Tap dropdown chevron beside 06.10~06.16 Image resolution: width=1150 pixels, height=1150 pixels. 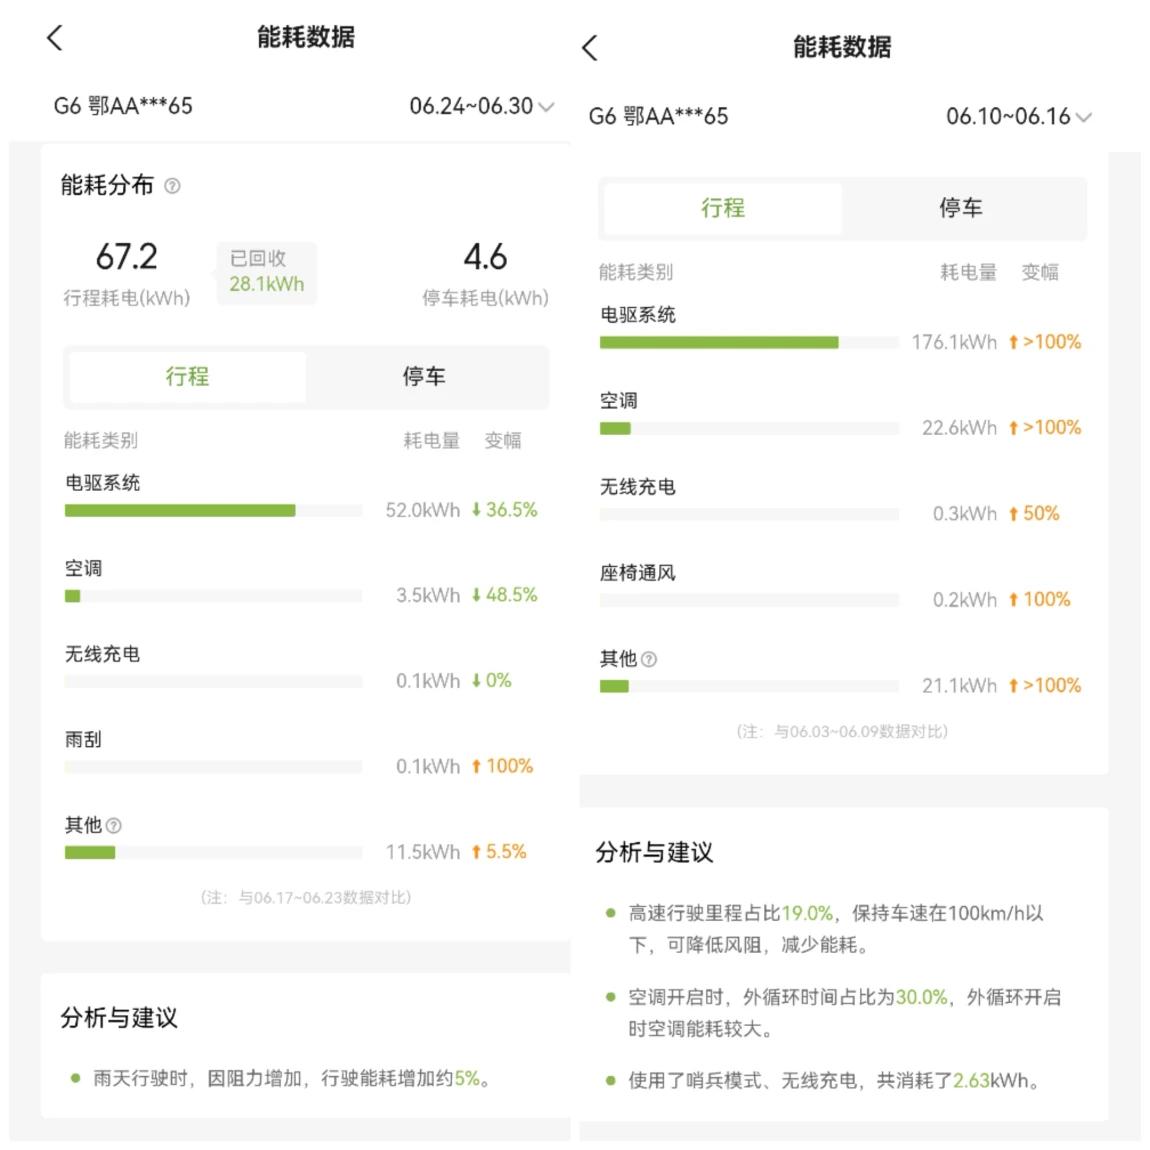(1084, 117)
